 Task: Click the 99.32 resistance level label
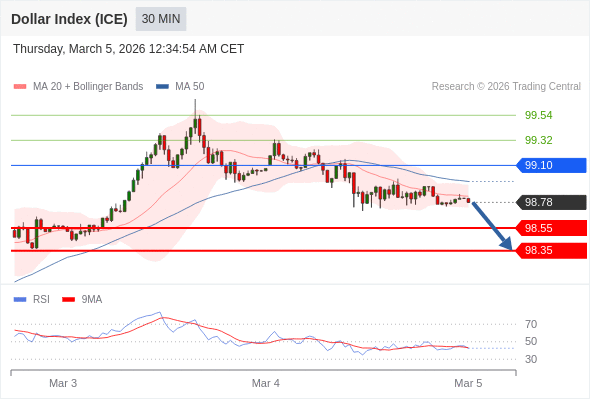538,140
